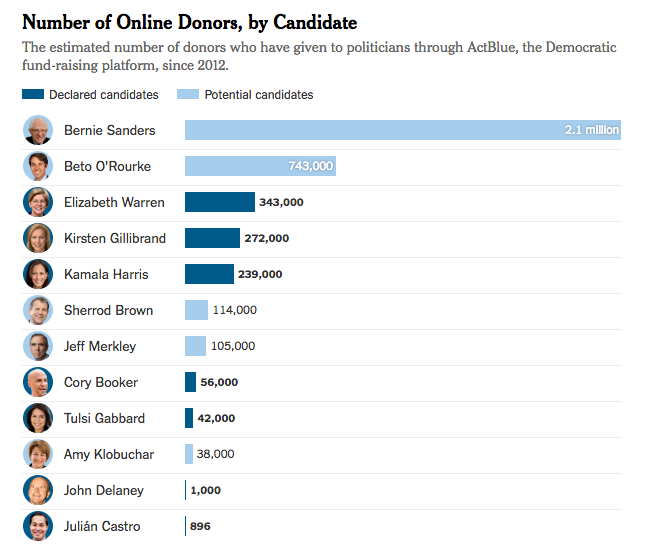The height and width of the screenshot is (550, 671).
Task: Click Bernie Sanders' portrait photo
Action: point(38,130)
